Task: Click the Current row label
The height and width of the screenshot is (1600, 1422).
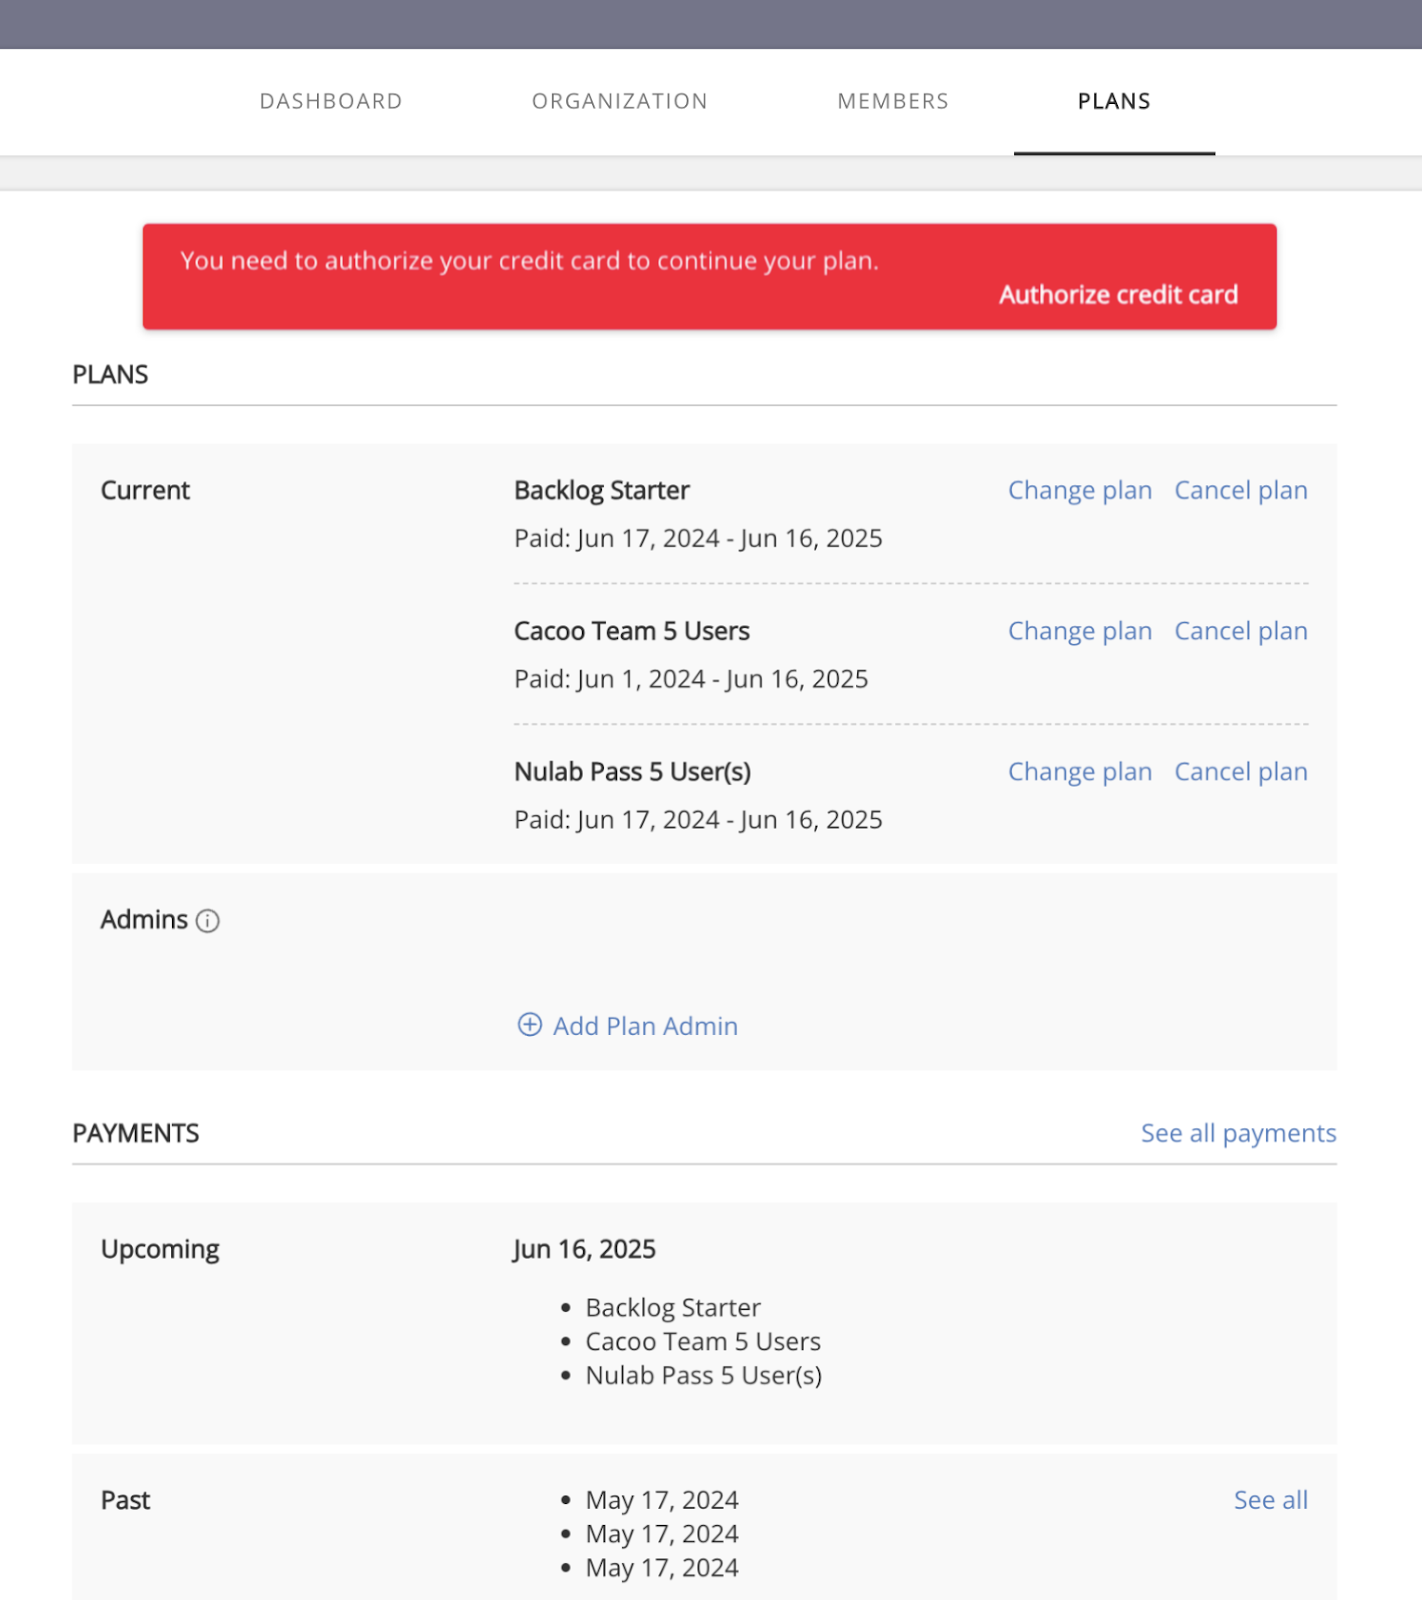Action: 145,490
